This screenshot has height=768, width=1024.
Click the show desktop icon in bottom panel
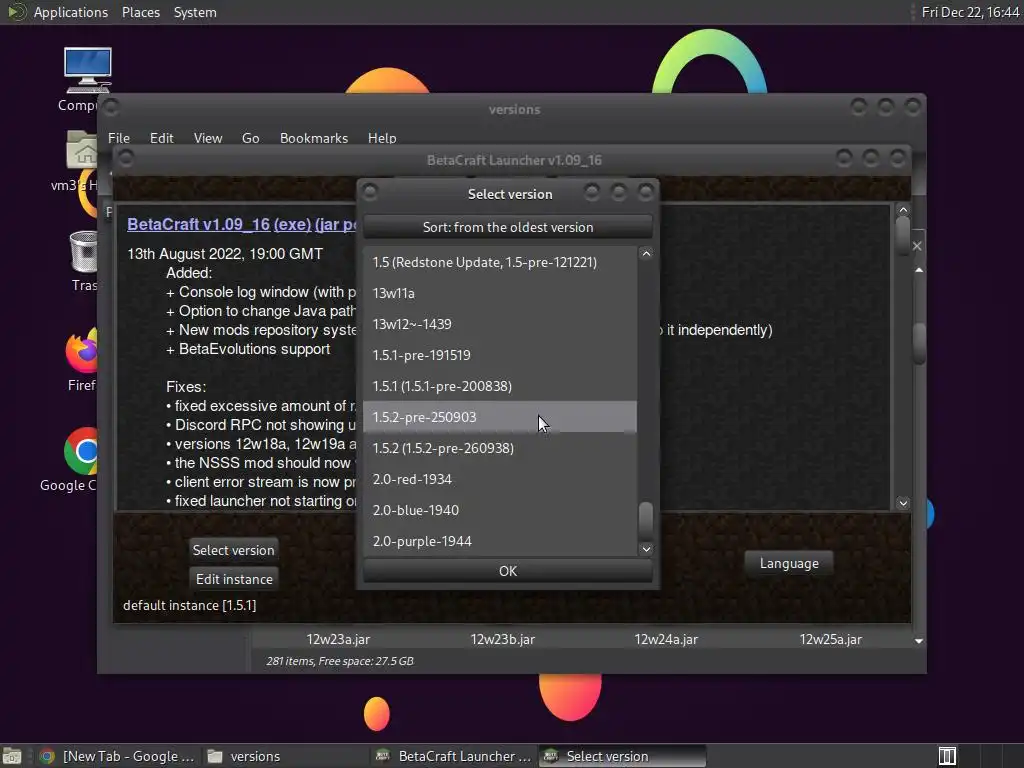12,756
